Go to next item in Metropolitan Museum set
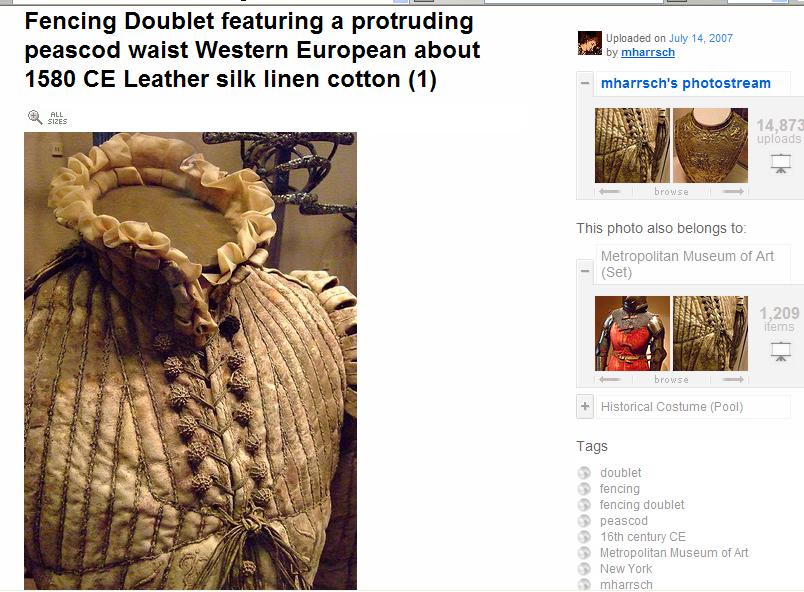Image resolution: width=804 pixels, height=592 pixels. (733, 380)
